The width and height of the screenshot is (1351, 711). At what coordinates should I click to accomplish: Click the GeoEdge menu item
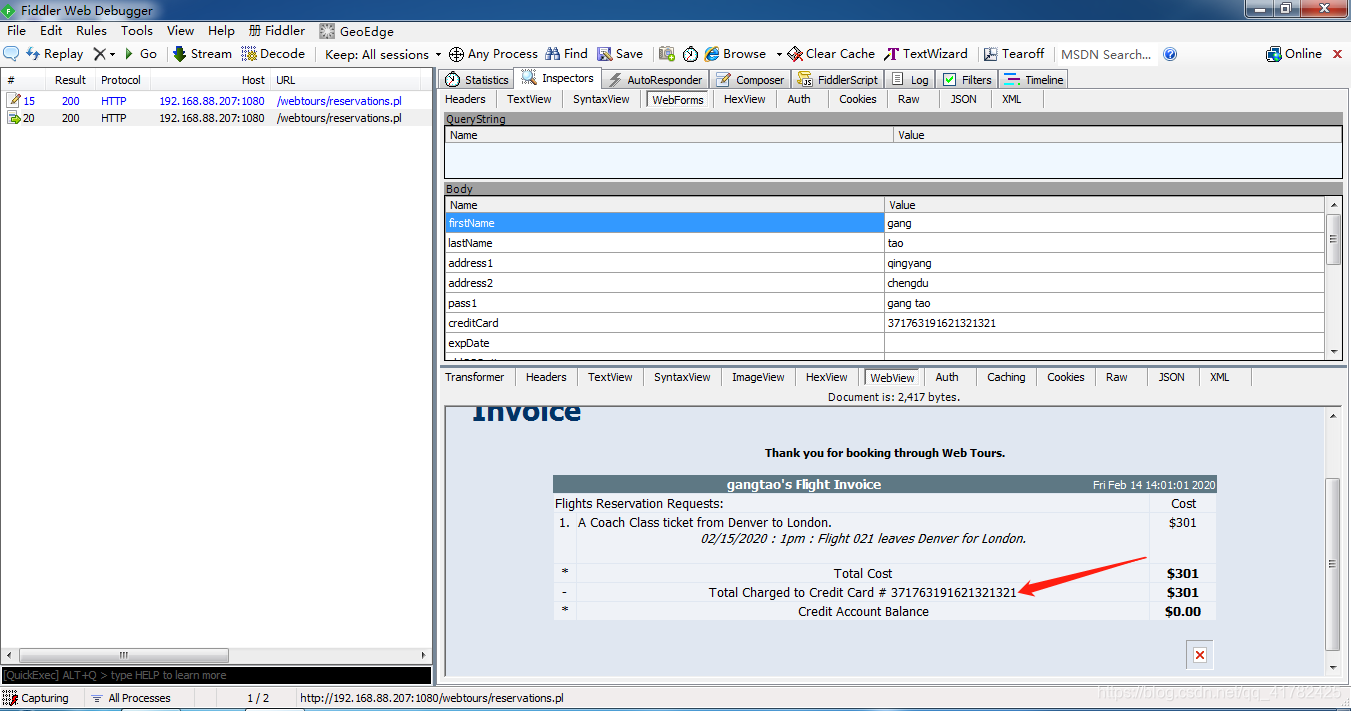(x=357, y=31)
